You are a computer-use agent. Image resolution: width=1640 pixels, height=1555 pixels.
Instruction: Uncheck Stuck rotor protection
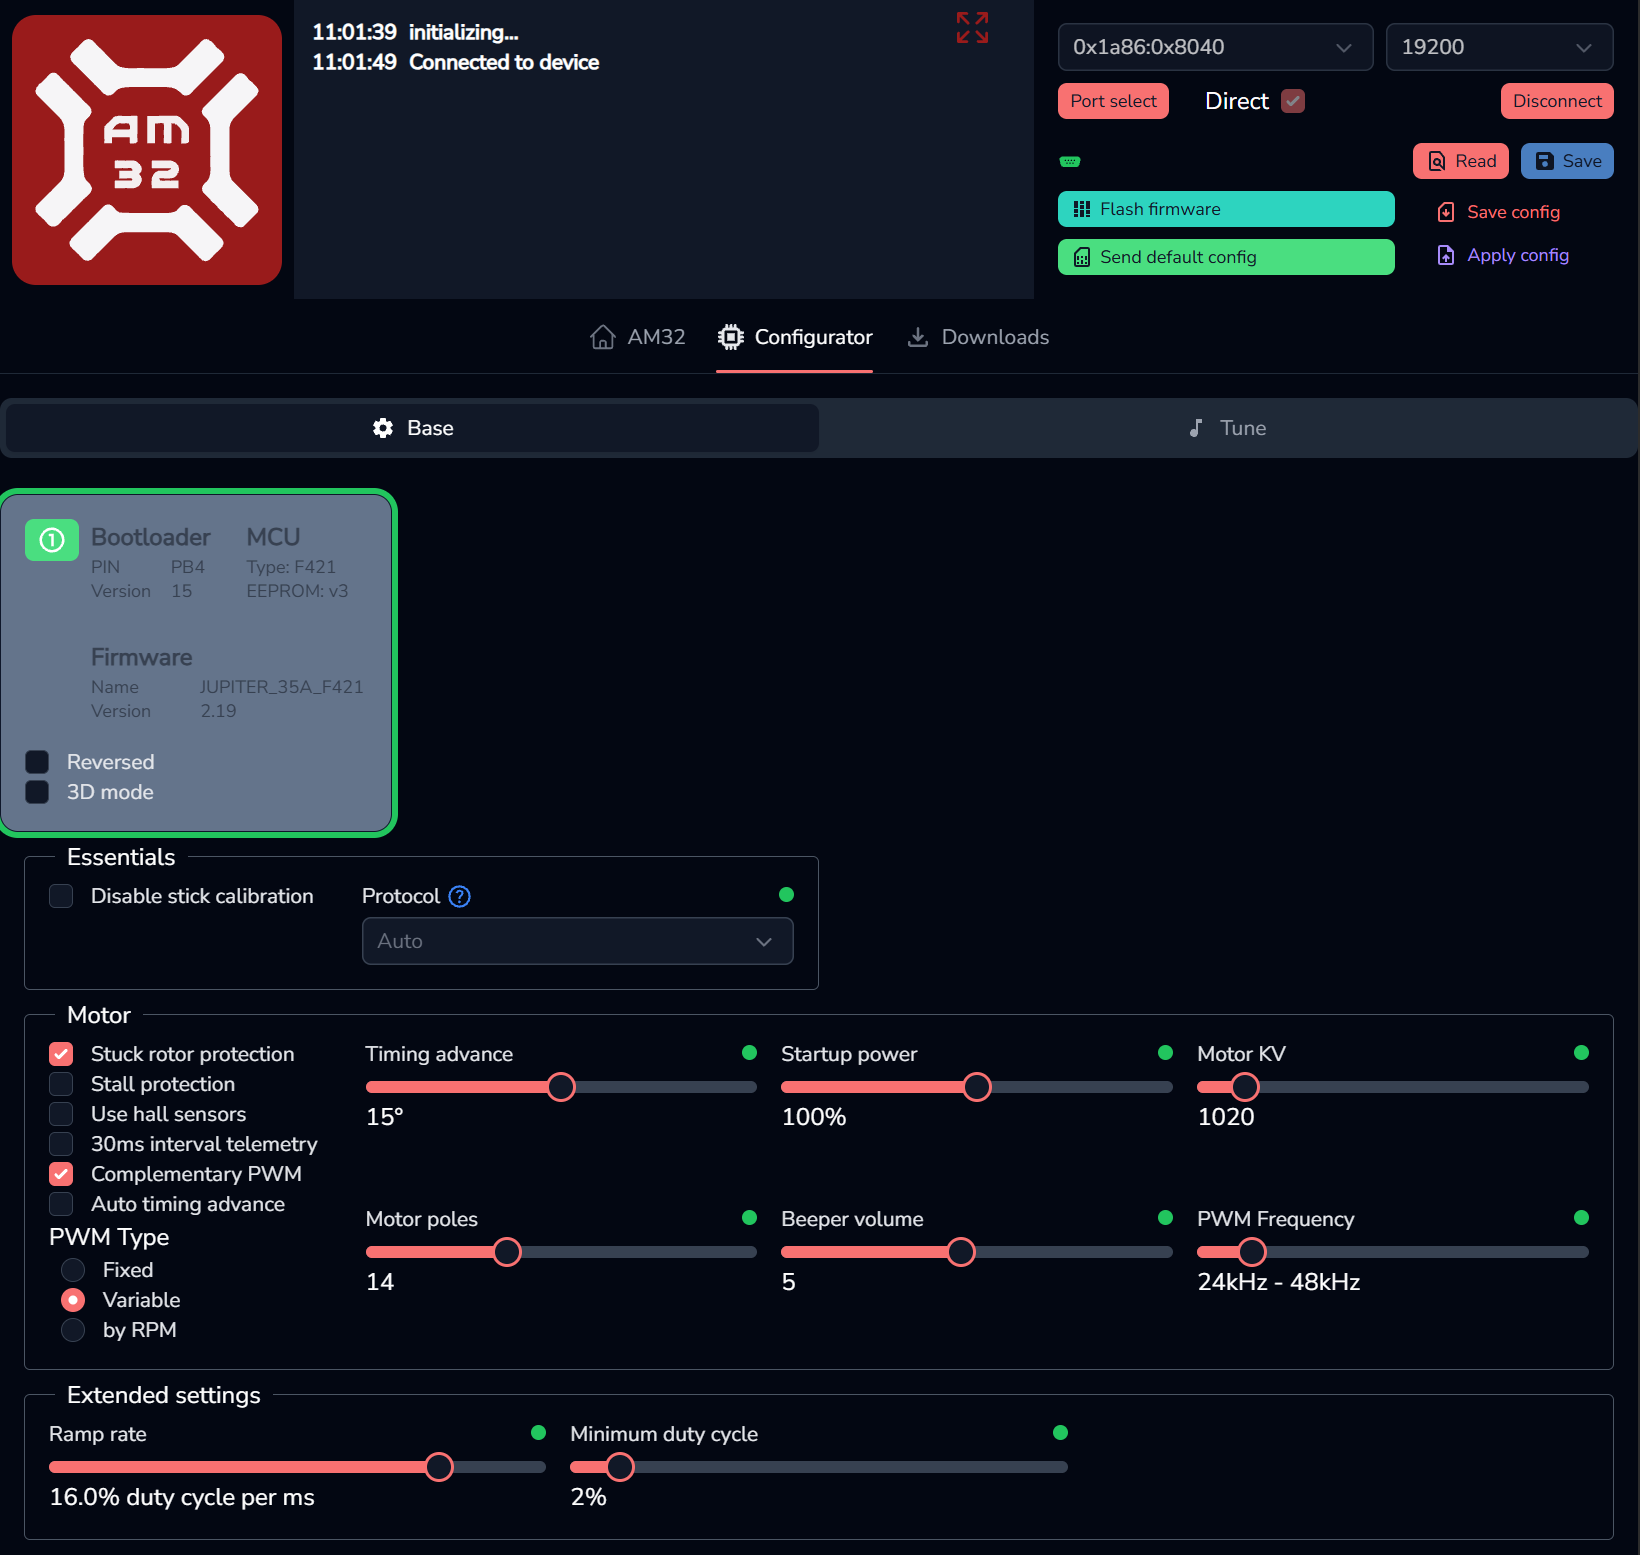click(x=61, y=1054)
